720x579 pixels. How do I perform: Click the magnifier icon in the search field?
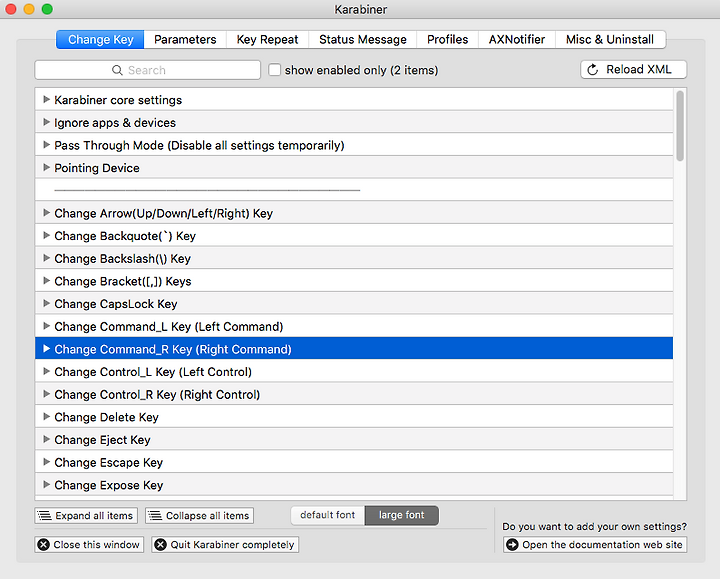pyautogui.click(x=117, y=70)
